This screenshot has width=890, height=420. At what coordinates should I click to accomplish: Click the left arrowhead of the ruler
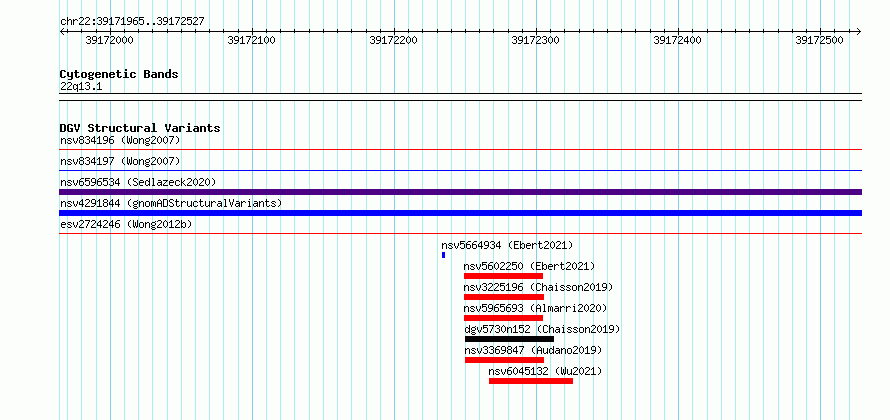[x=62, y=31]
